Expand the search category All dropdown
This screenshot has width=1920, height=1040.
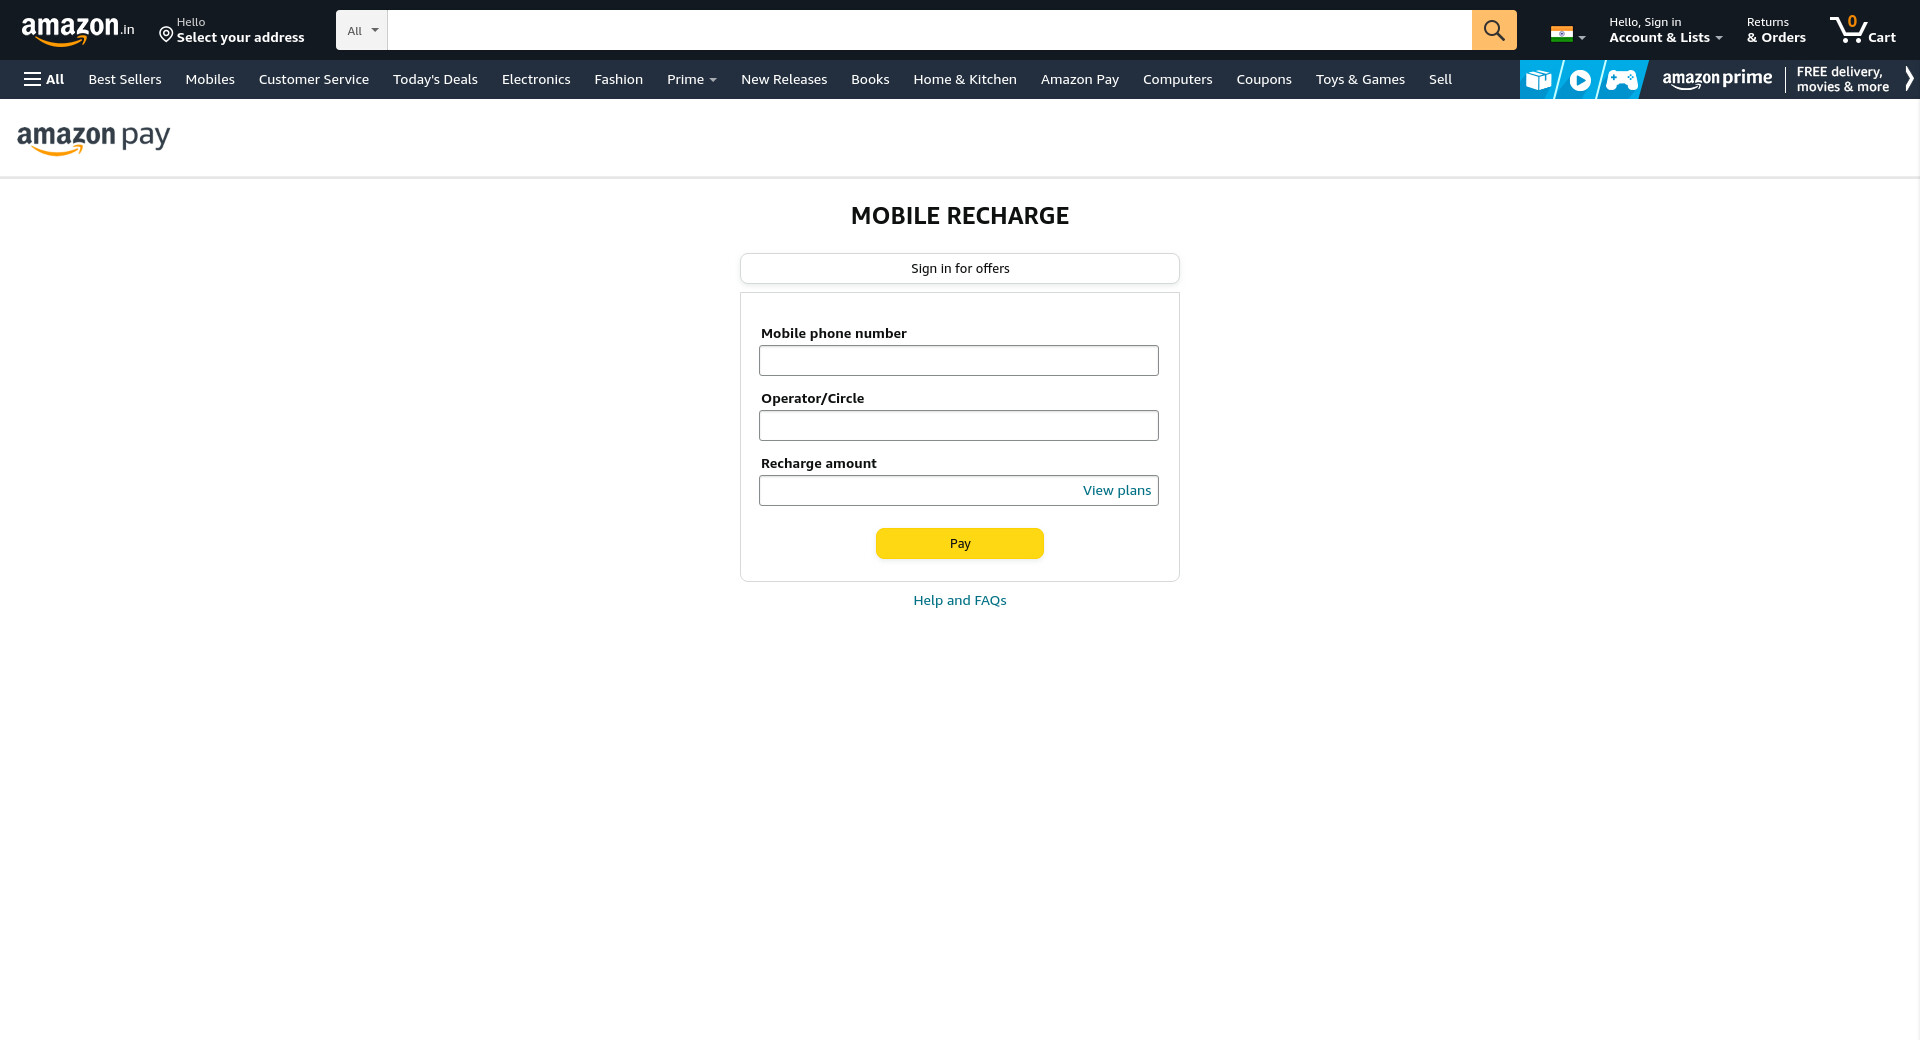pyautogui.click(x=361, y=30)
